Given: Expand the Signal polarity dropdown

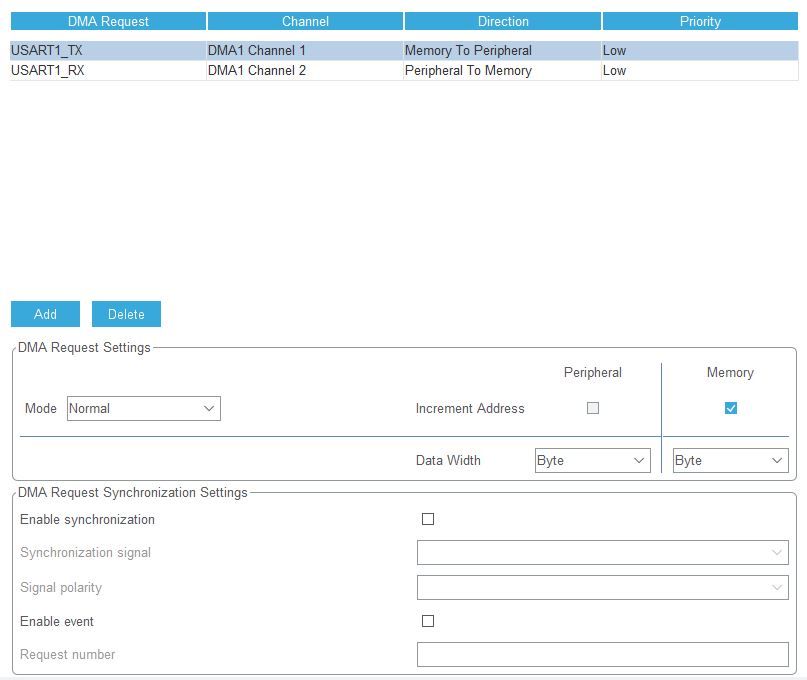Looking at the screenshot, I should pos(602,588).
